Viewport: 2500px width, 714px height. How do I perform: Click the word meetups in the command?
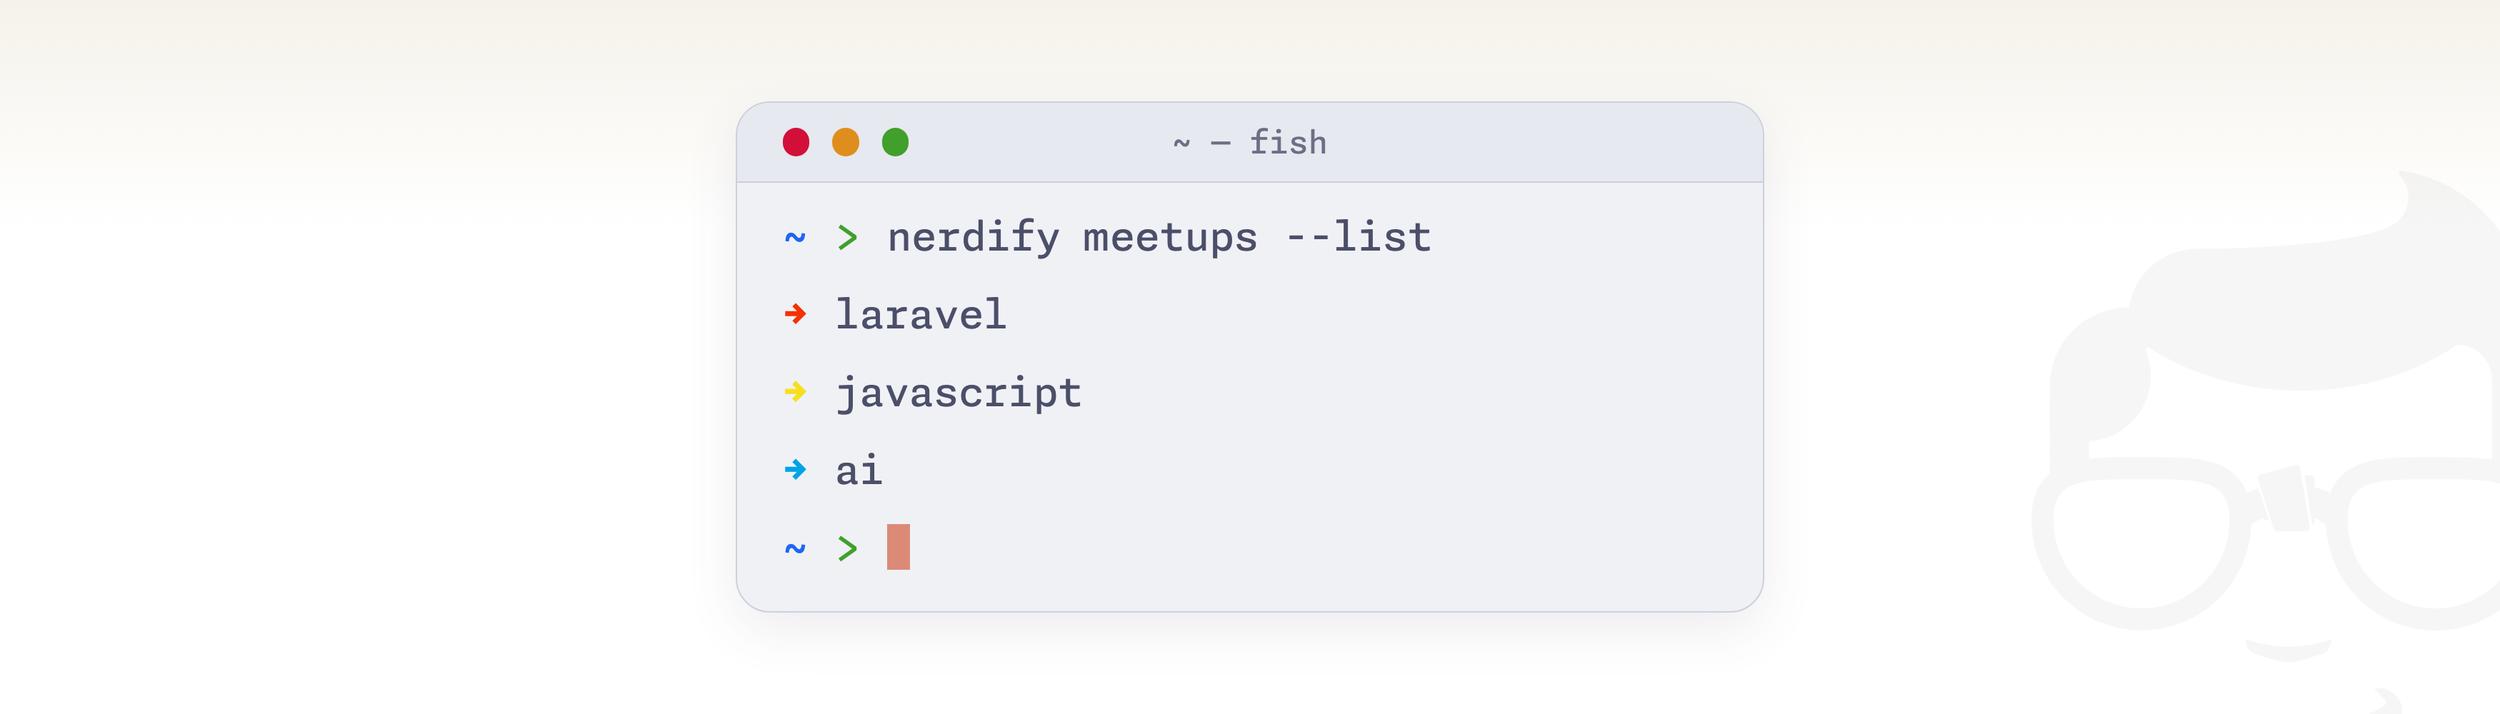[1170, 239]
